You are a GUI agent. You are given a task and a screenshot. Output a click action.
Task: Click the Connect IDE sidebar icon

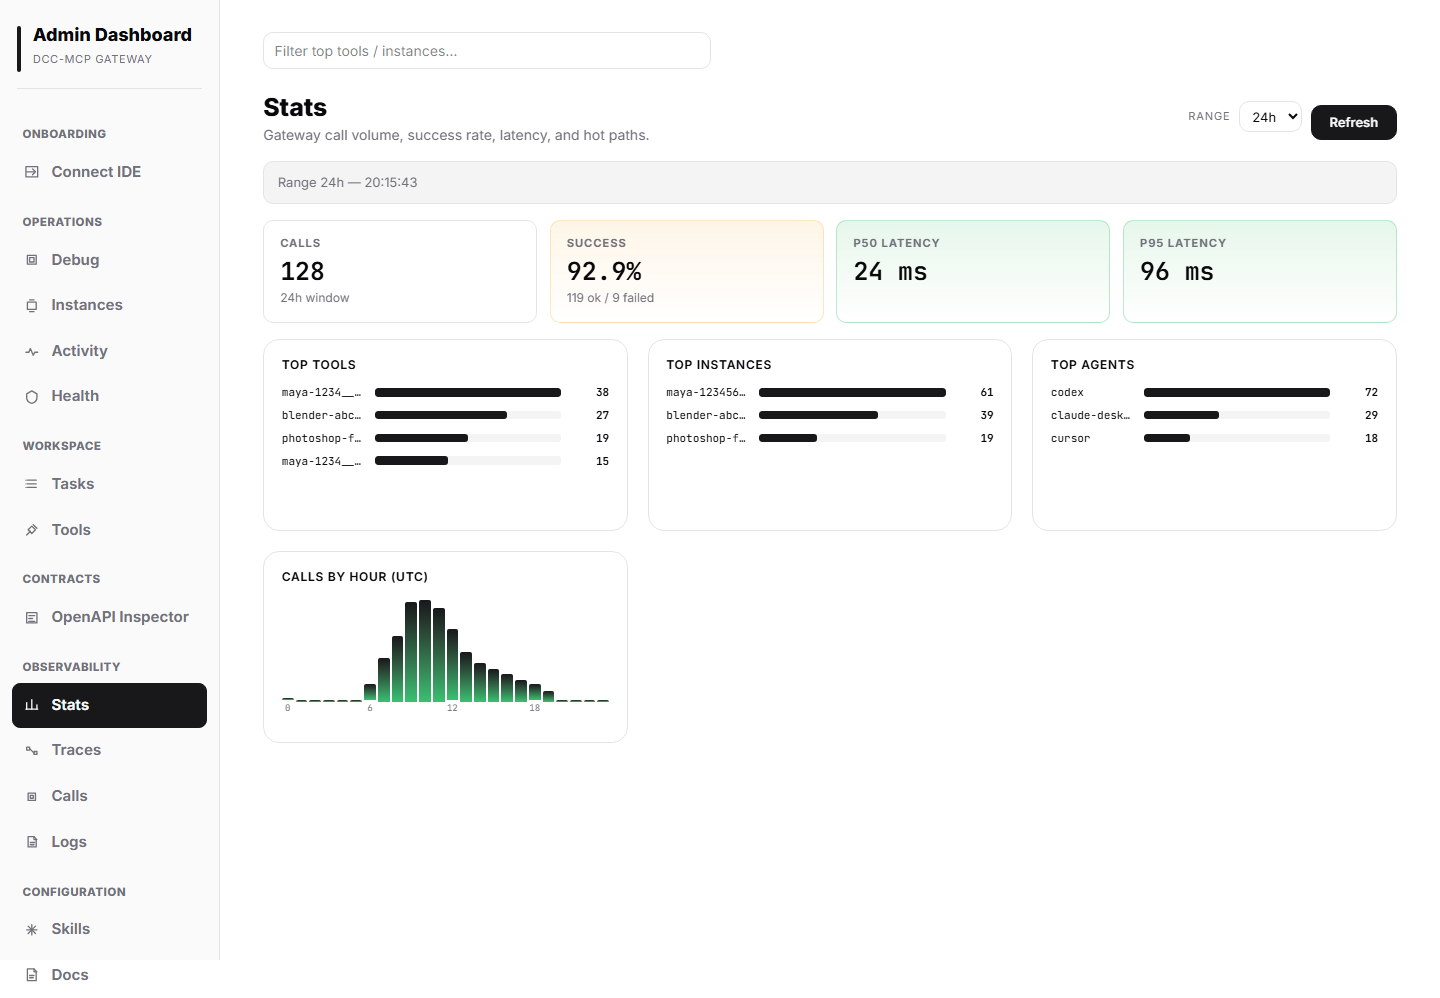point(32,172)
